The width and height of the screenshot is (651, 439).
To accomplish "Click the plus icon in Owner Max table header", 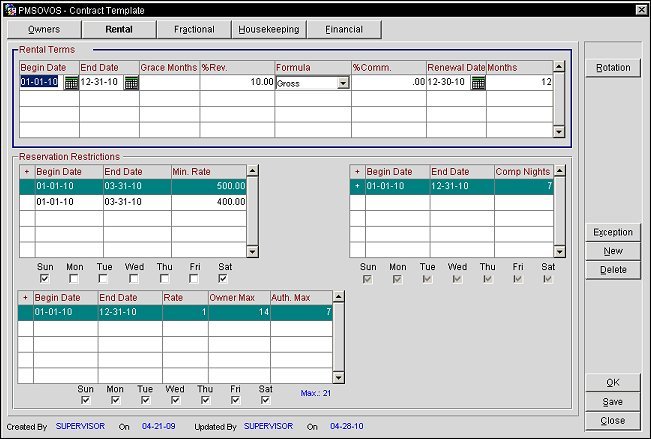I will pyautogui.click(x=26, y=297).
